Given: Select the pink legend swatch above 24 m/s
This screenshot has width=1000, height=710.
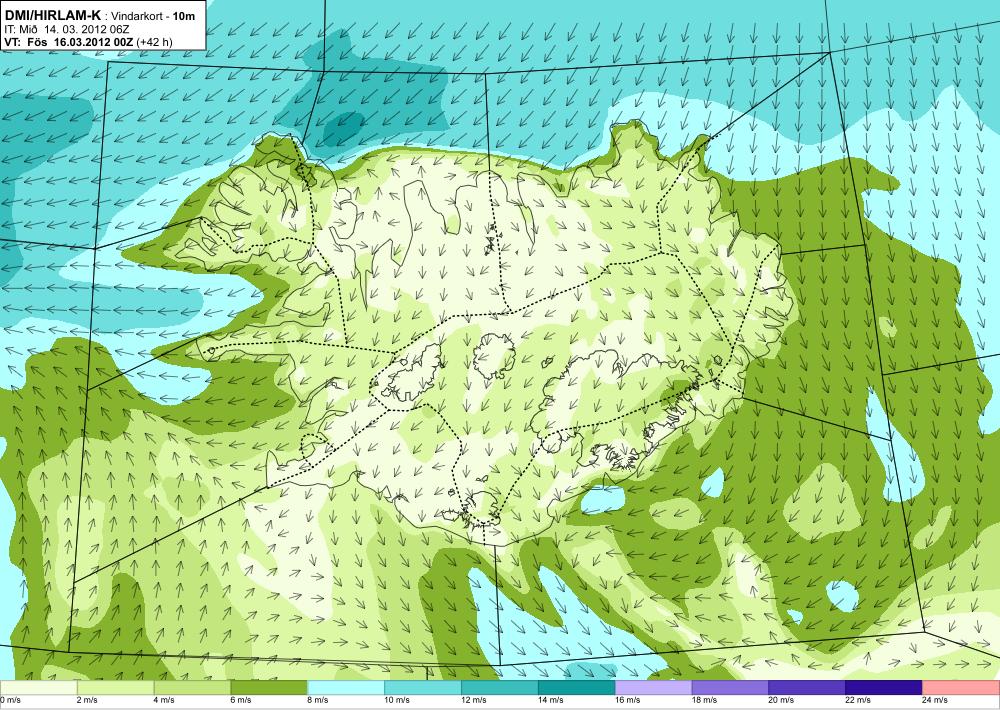Looking at the screenshot, I should [x=961, y=687].
